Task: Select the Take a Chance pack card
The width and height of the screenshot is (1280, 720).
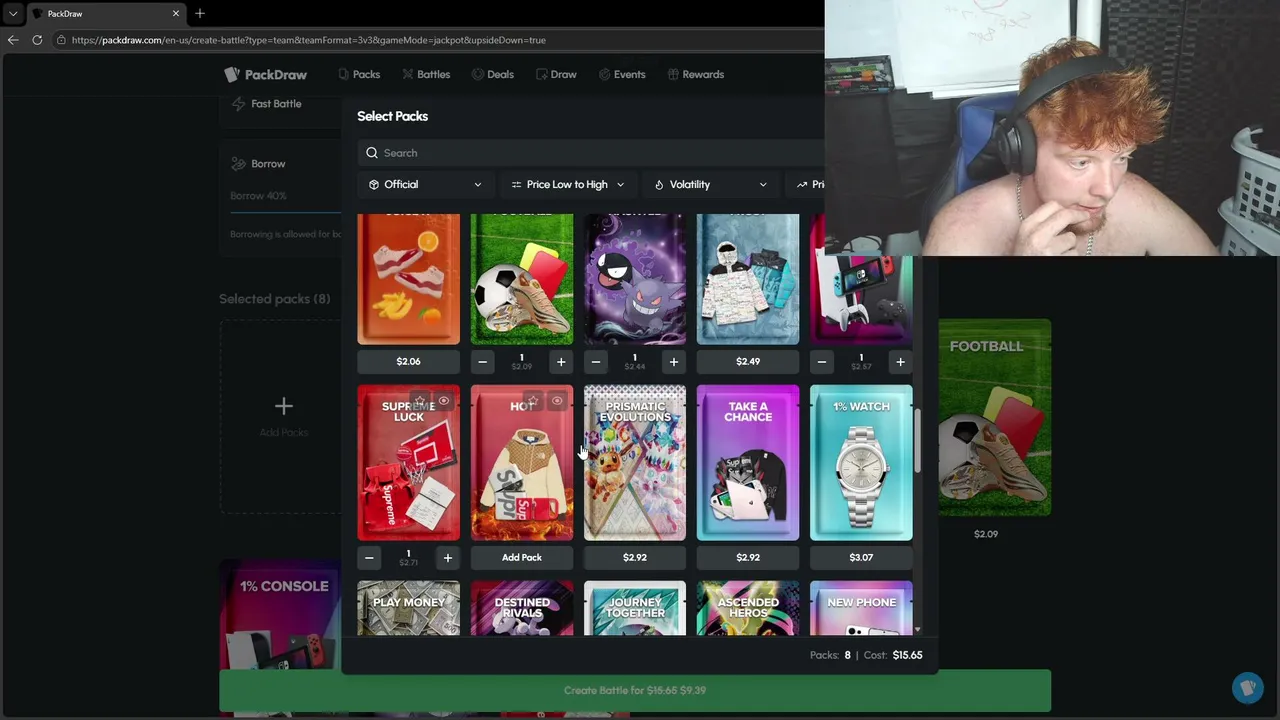Action: click(748, 463)
